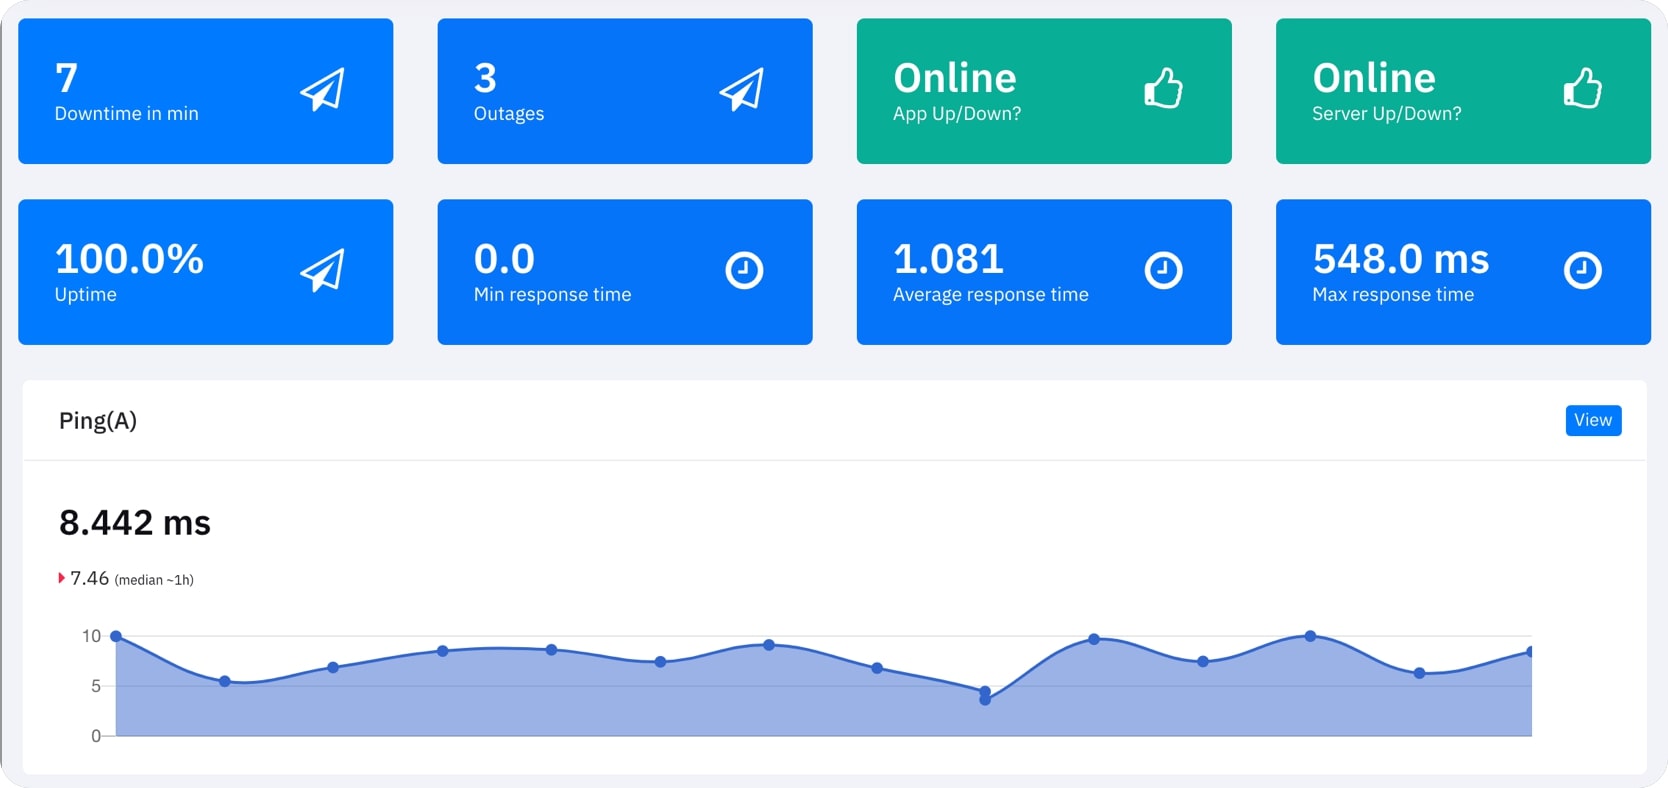1668x788 pixels.
Task: Click the red triangle beside the 7.46 median
Action: point(61,578)
